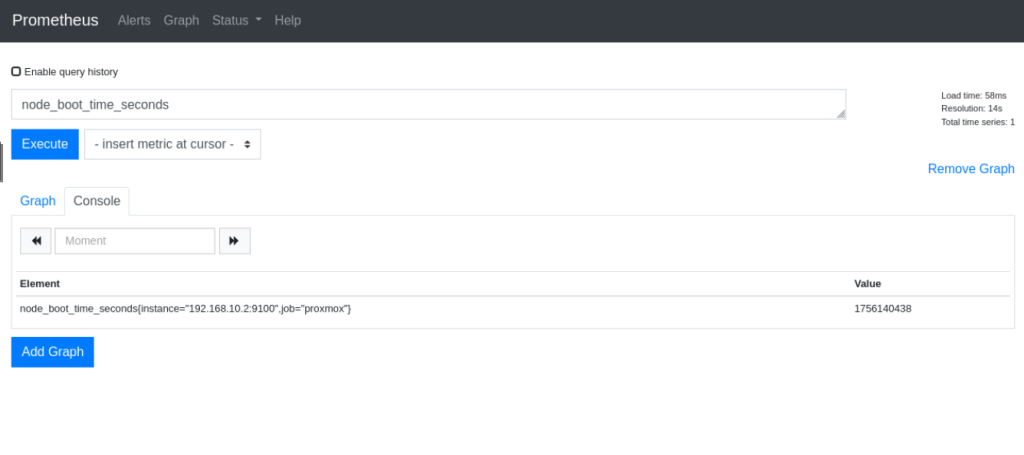Click the Load time: 58ms stat
The image size is (1024, 455).
click(x=974, y=95)
